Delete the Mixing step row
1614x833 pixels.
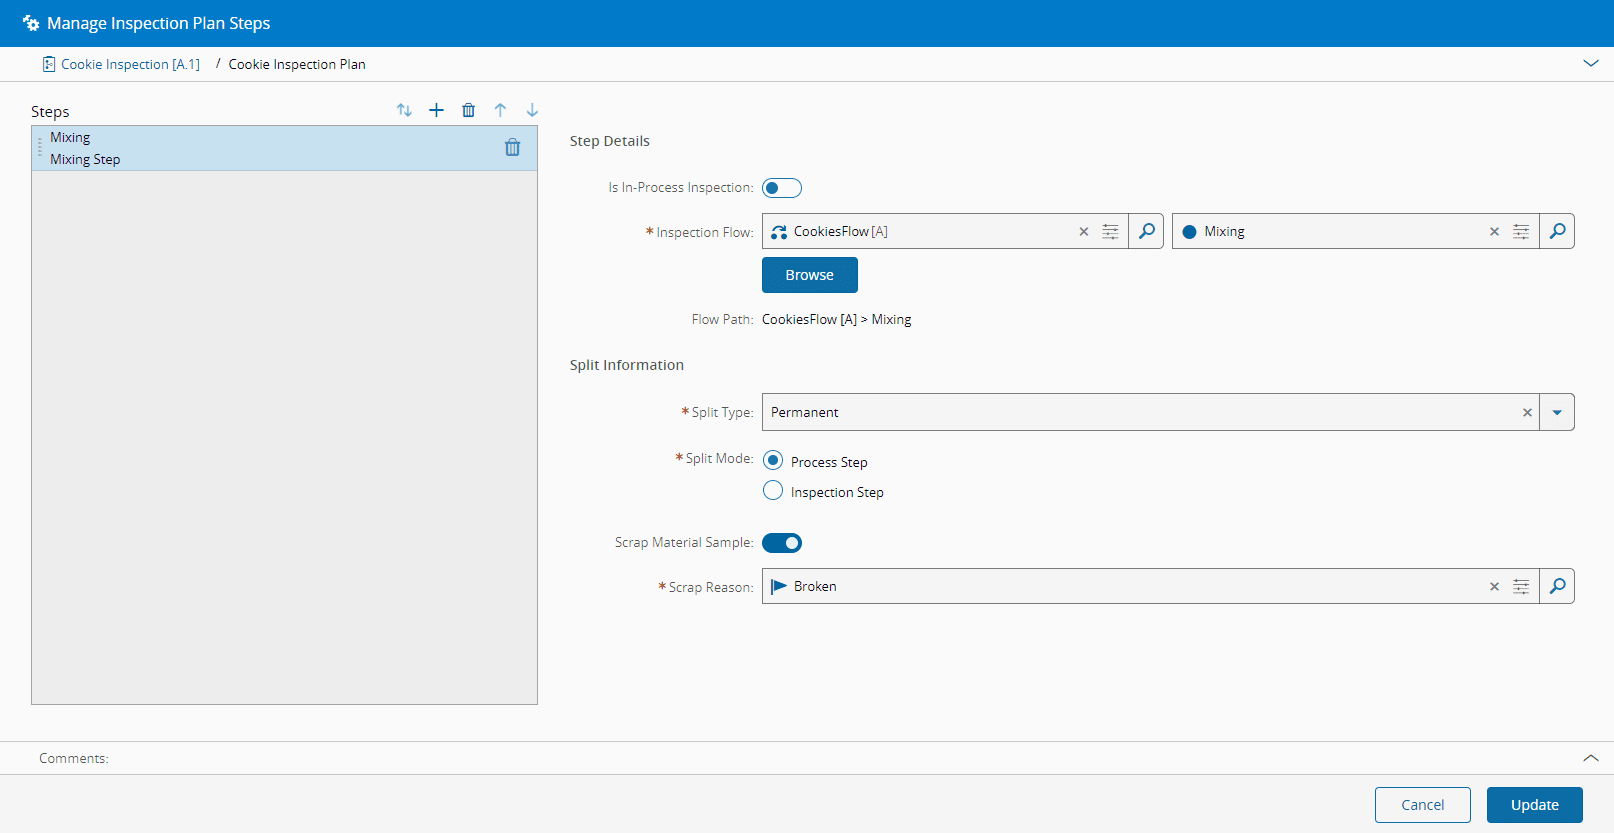[x=512, y=148]
